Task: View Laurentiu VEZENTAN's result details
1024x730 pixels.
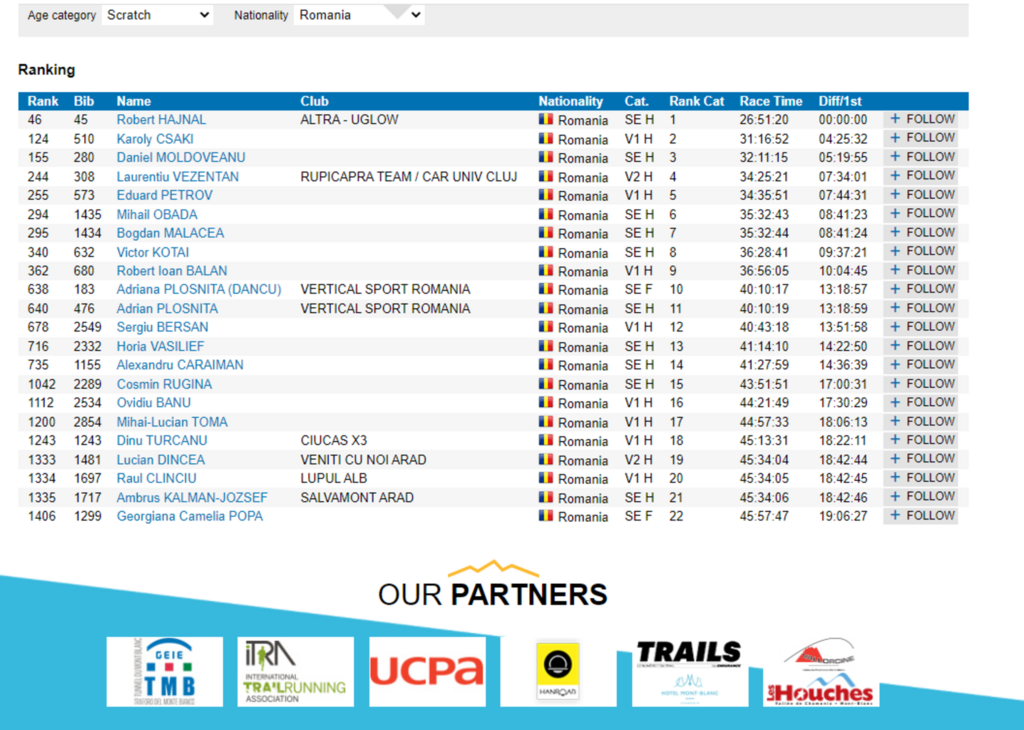Action: [177, 177]
